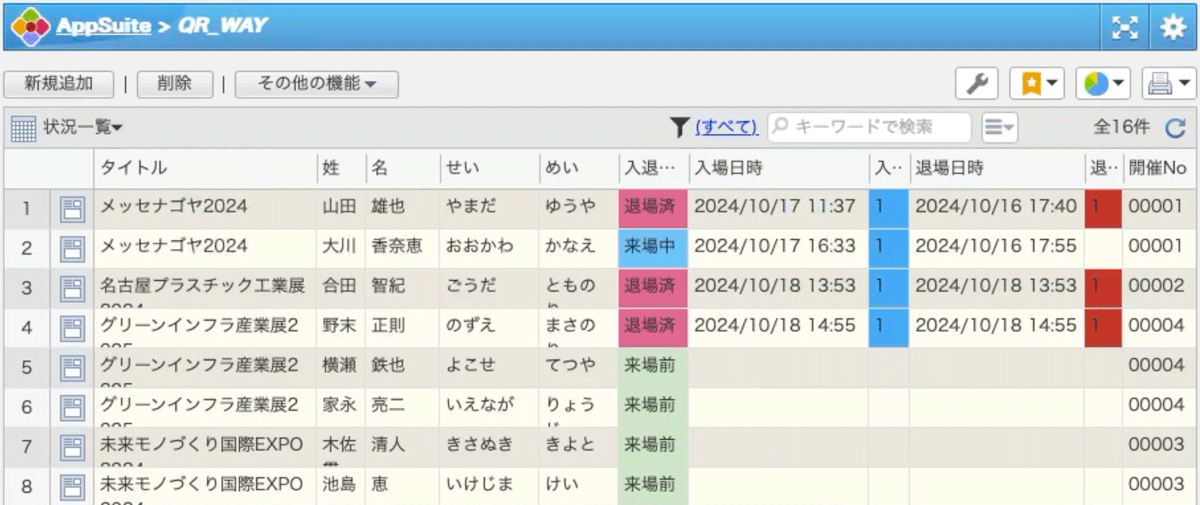Click the filter funnel icon

[680, 127]
